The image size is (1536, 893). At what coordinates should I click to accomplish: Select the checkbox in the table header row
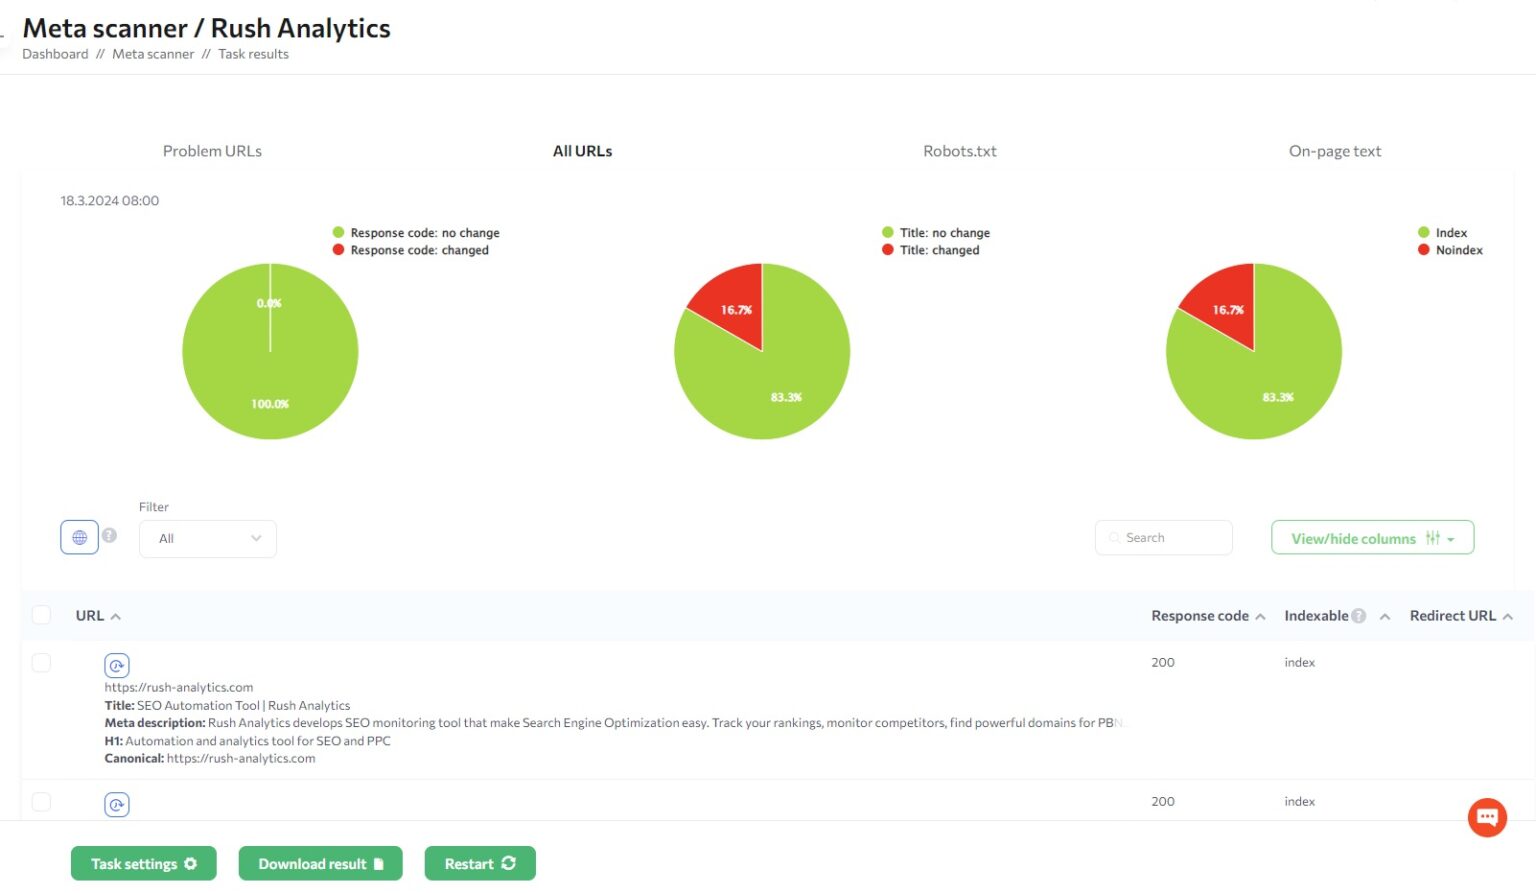[41, 614]
